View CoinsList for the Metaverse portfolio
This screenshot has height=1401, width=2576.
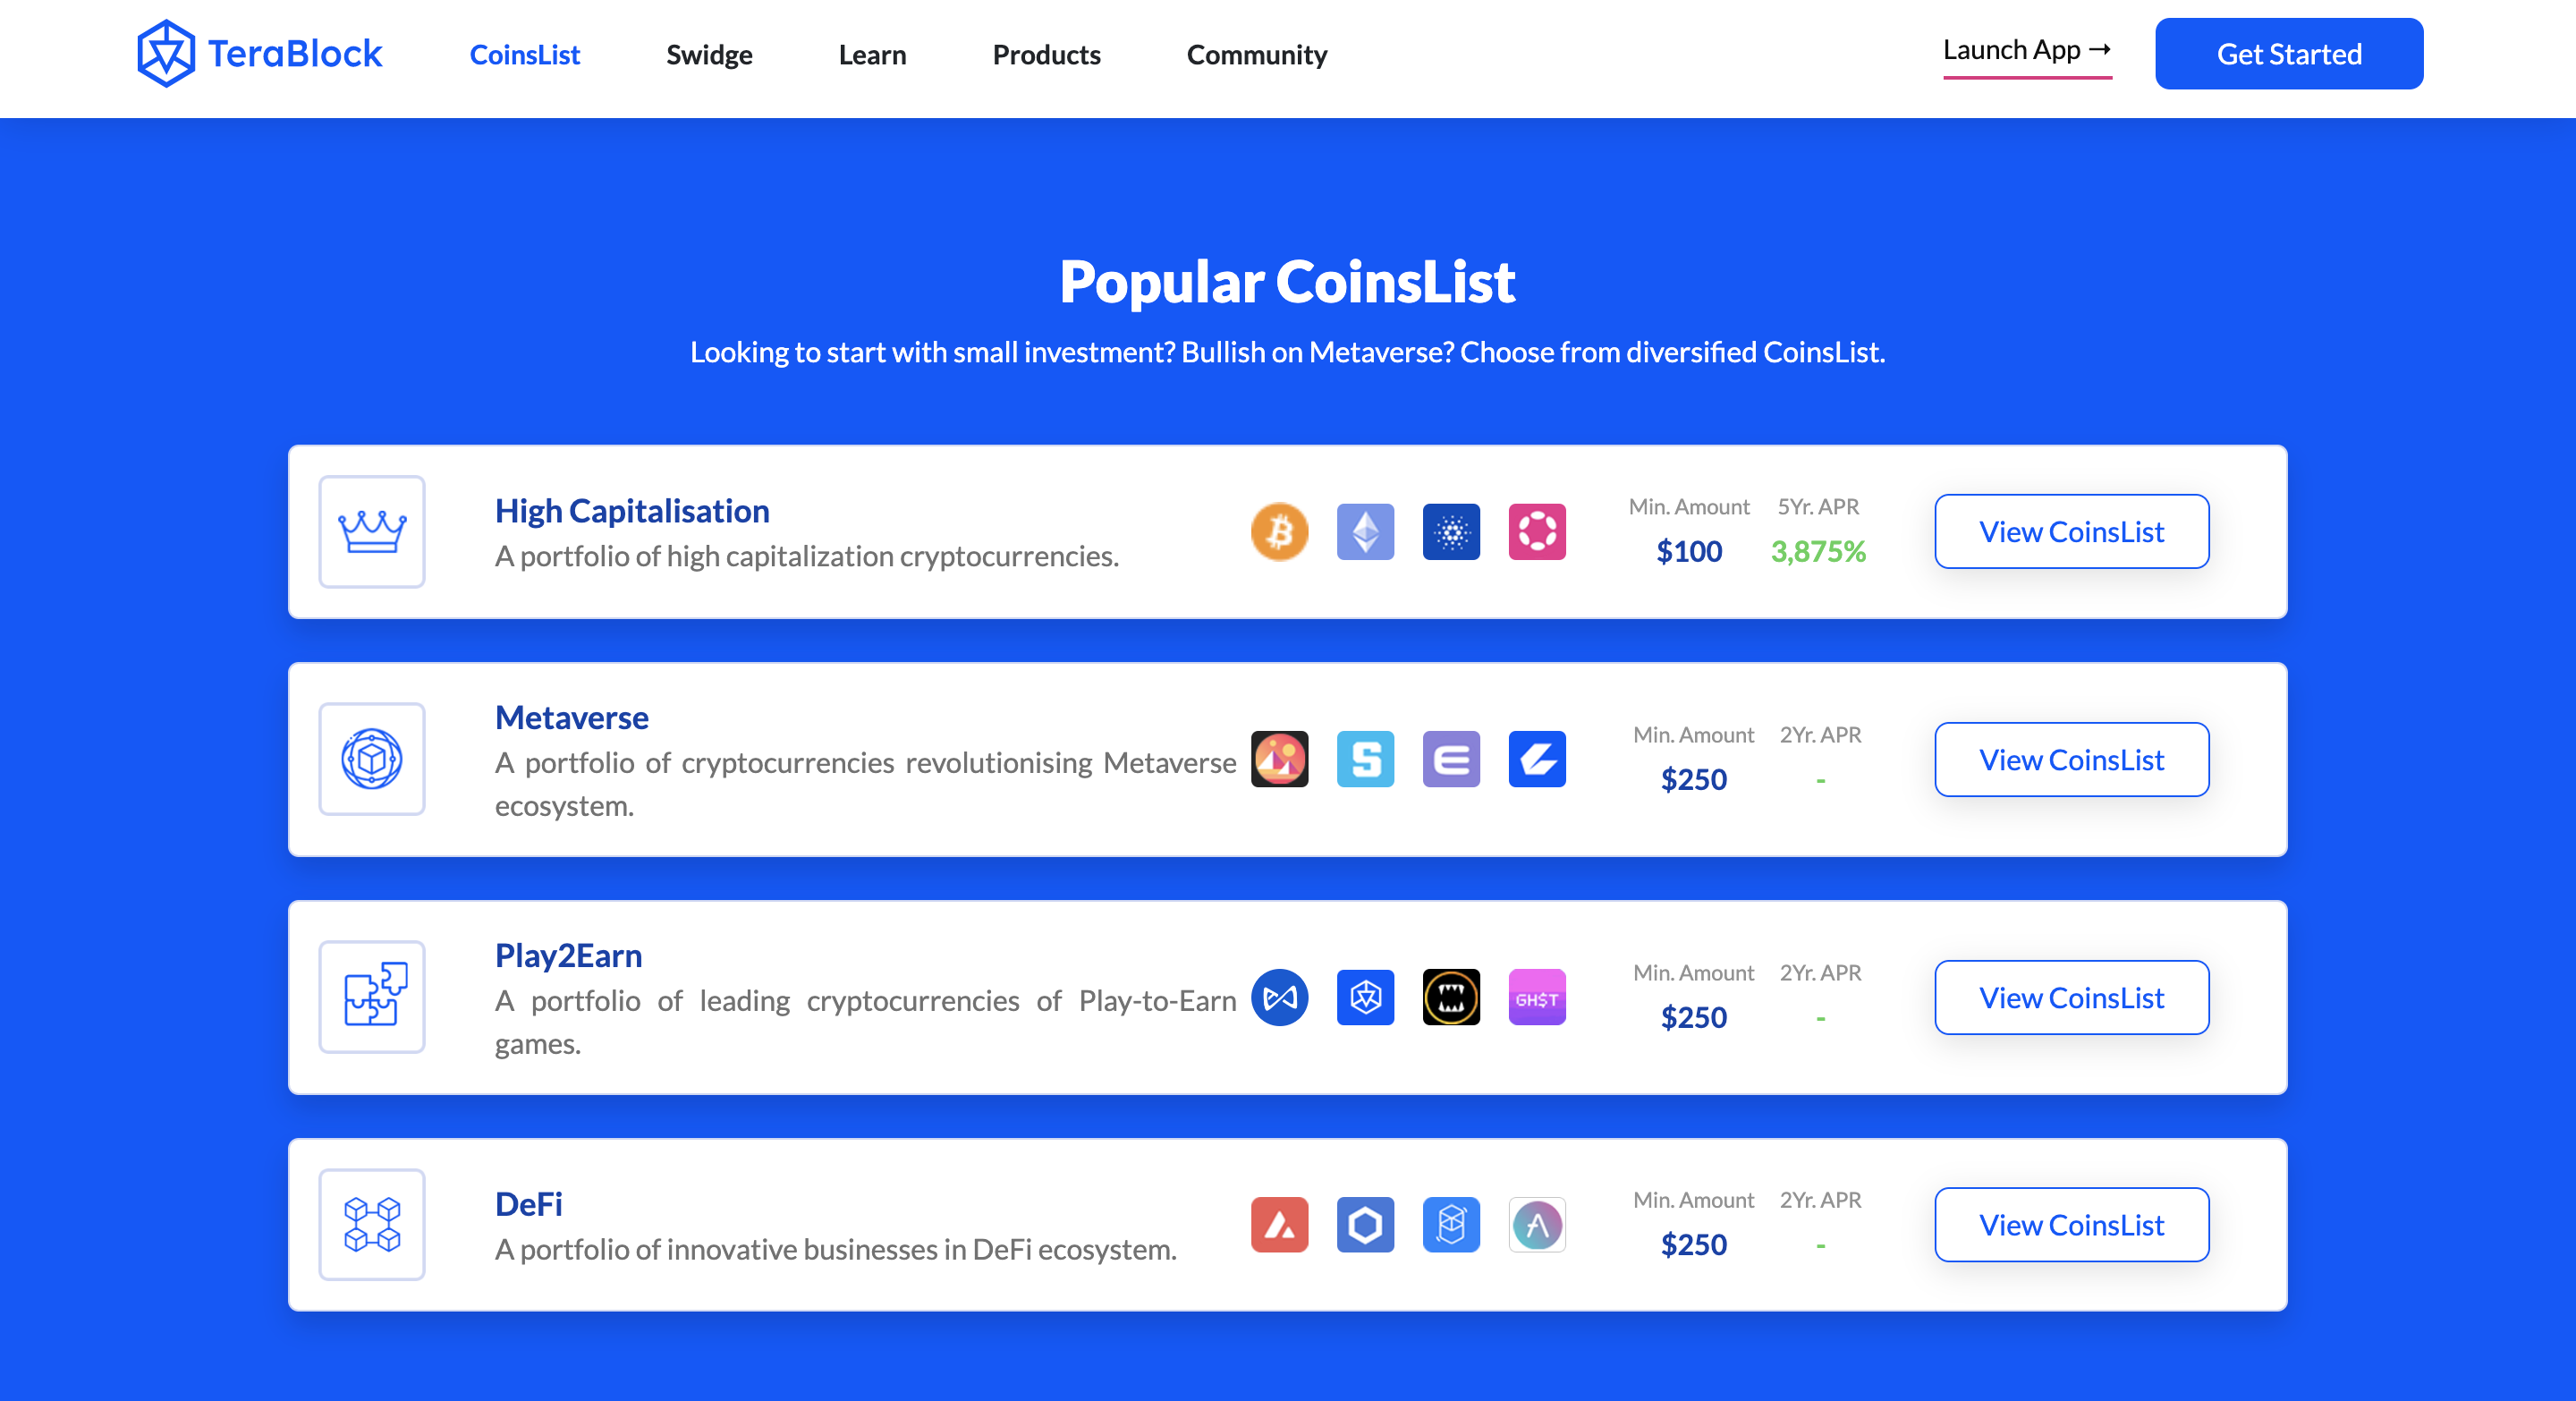point(2071,760)
